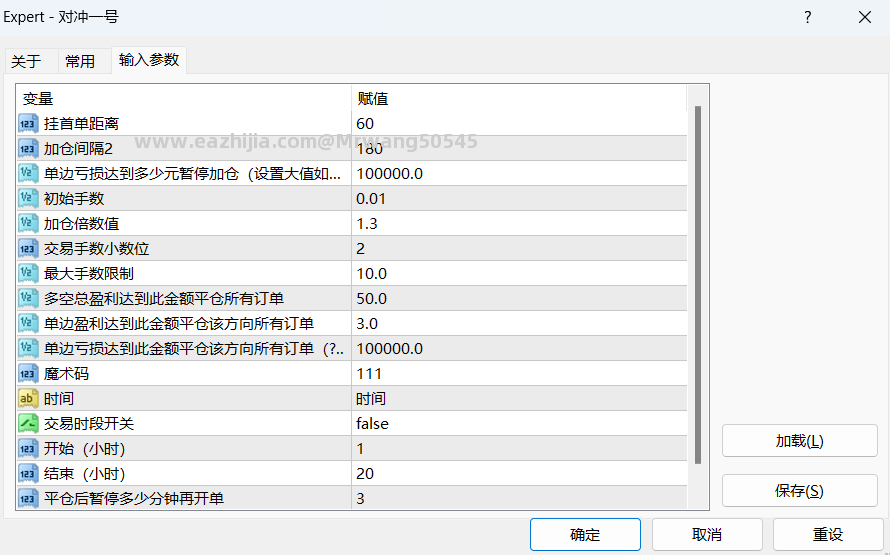Click the 加载(L) button
This screenshot has width=890, height=555.
[800, 441]
